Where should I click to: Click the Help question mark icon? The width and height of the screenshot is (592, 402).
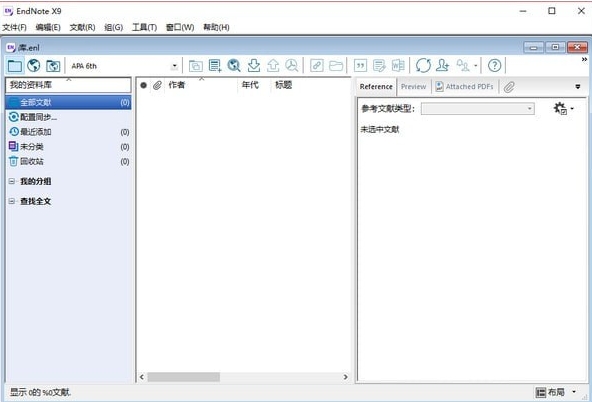(x=495, y=66)
